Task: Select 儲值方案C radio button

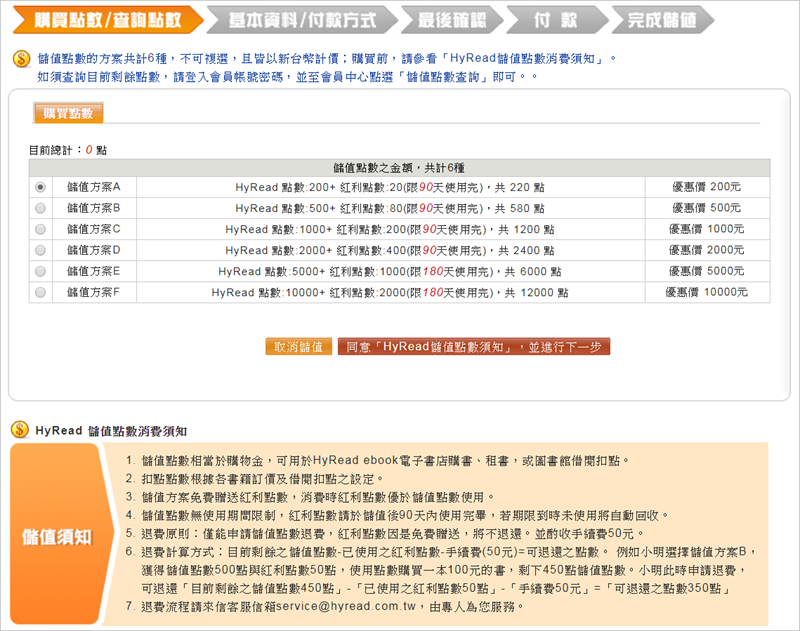Action: [40, 229]
